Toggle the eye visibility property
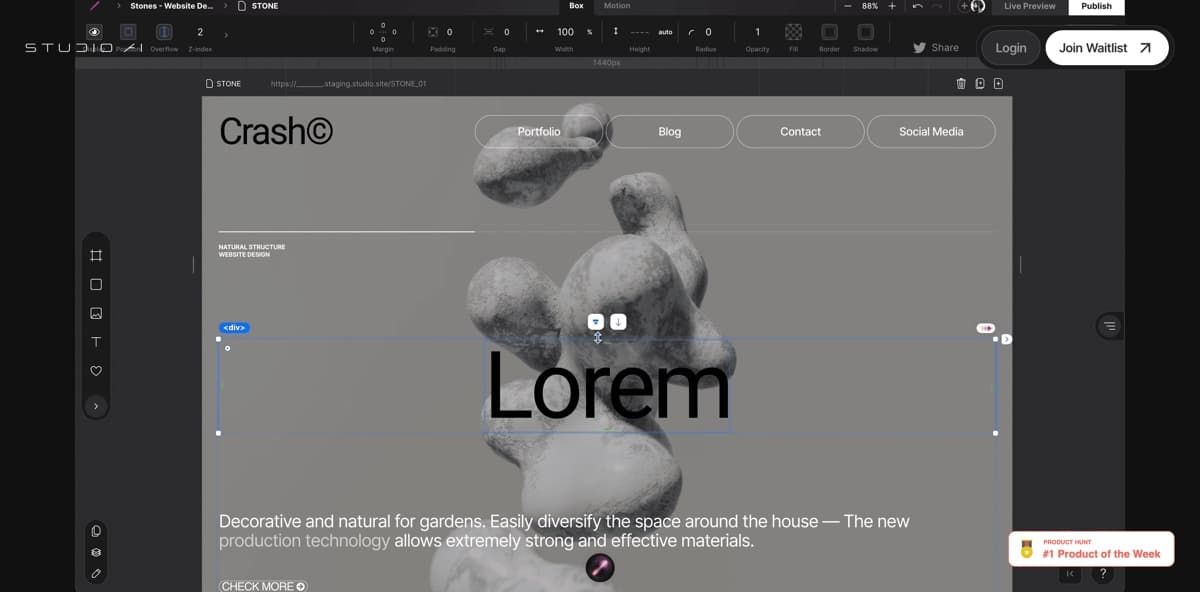This screenshot has height=592, width=1200. 95,33
